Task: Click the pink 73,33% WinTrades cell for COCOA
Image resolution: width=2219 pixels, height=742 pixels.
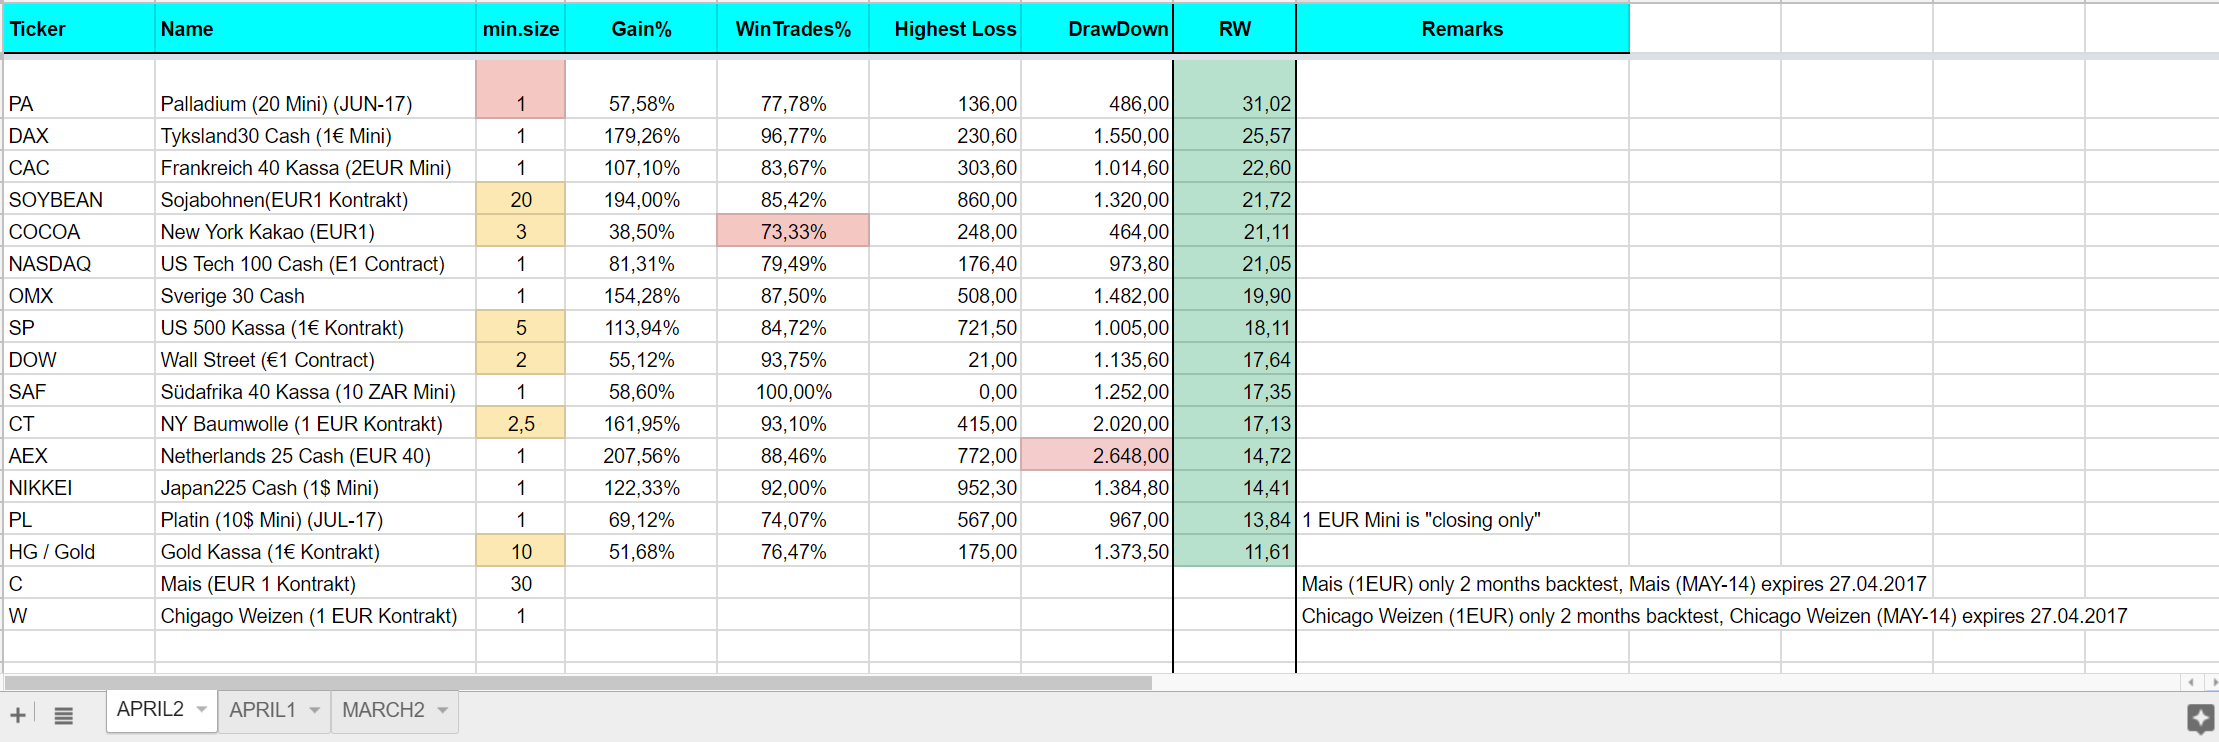Action: (x=793, y=231)
